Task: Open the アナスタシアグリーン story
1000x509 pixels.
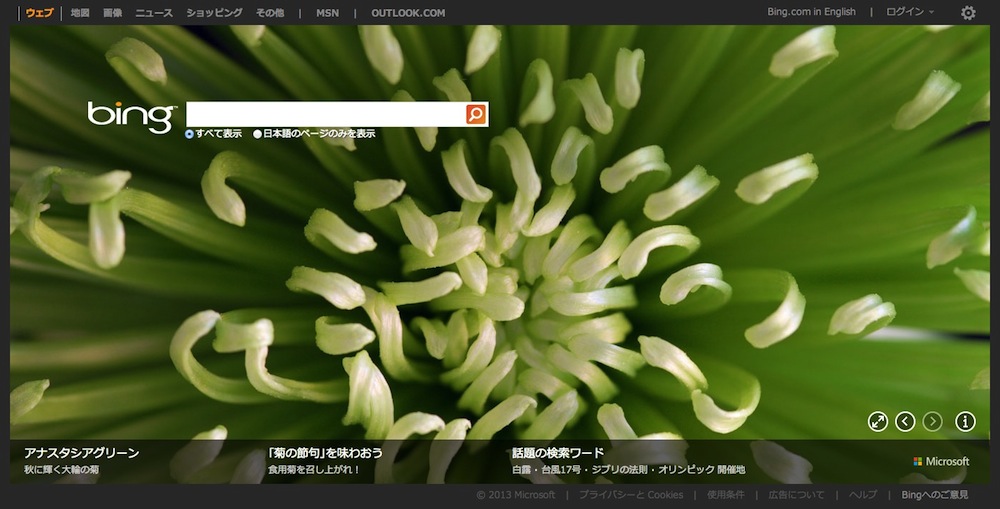Action: [81, 453]
